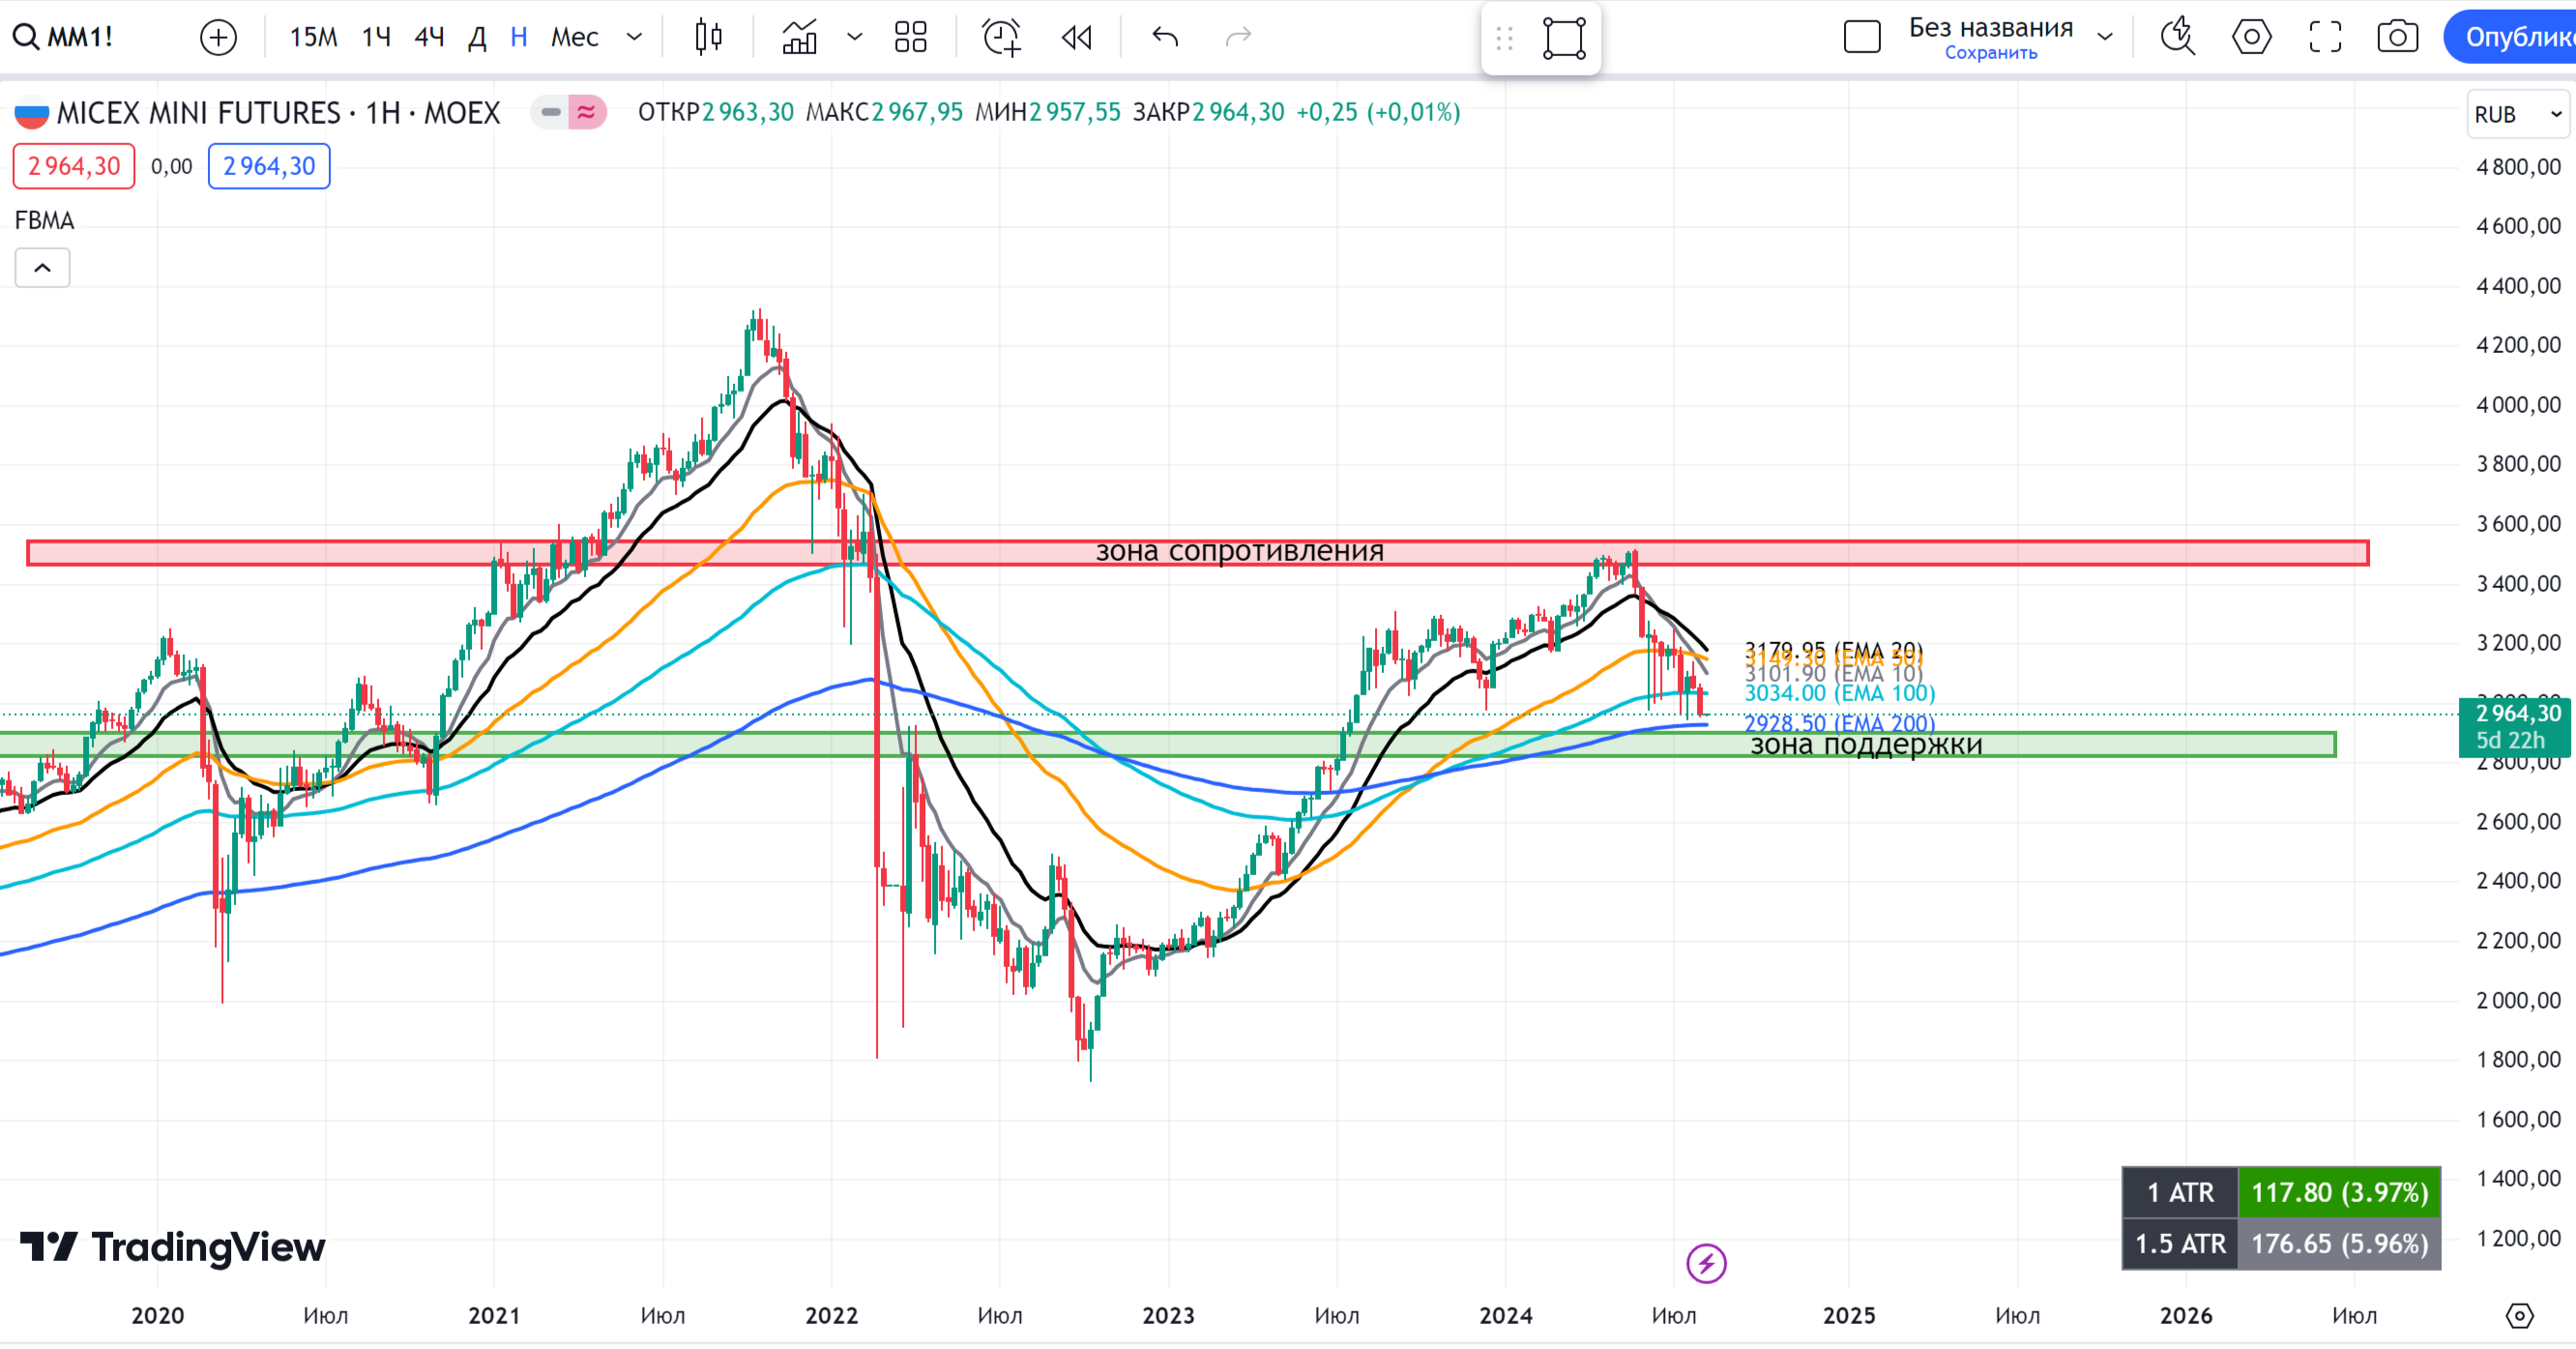2576x1349 pixels.
Task: Expand the timeframe dropdown arrow after Мес
Action: coord(634,37)
